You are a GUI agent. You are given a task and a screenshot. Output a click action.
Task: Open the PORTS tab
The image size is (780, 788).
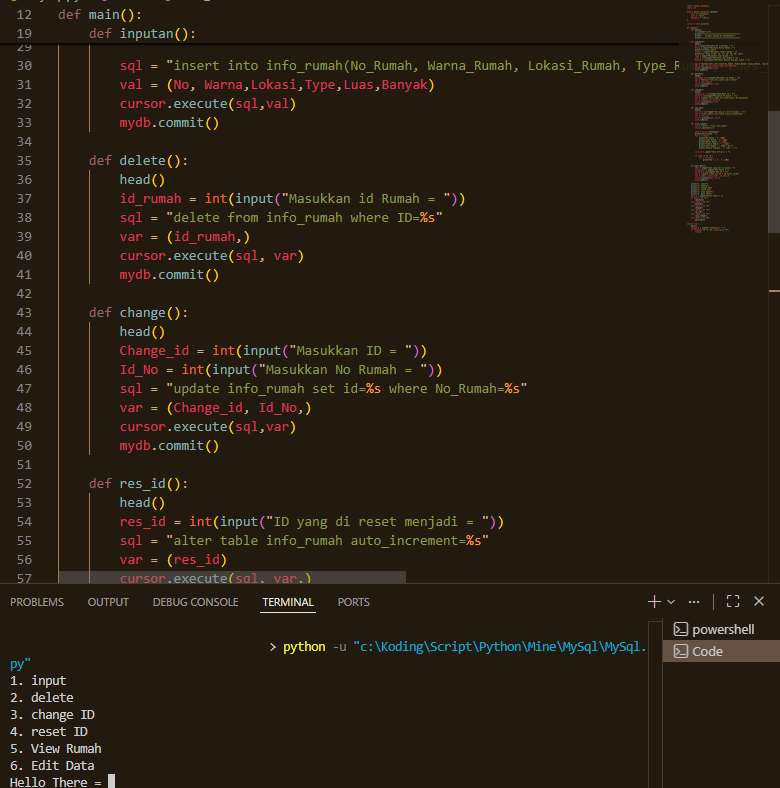pos(353,602)
